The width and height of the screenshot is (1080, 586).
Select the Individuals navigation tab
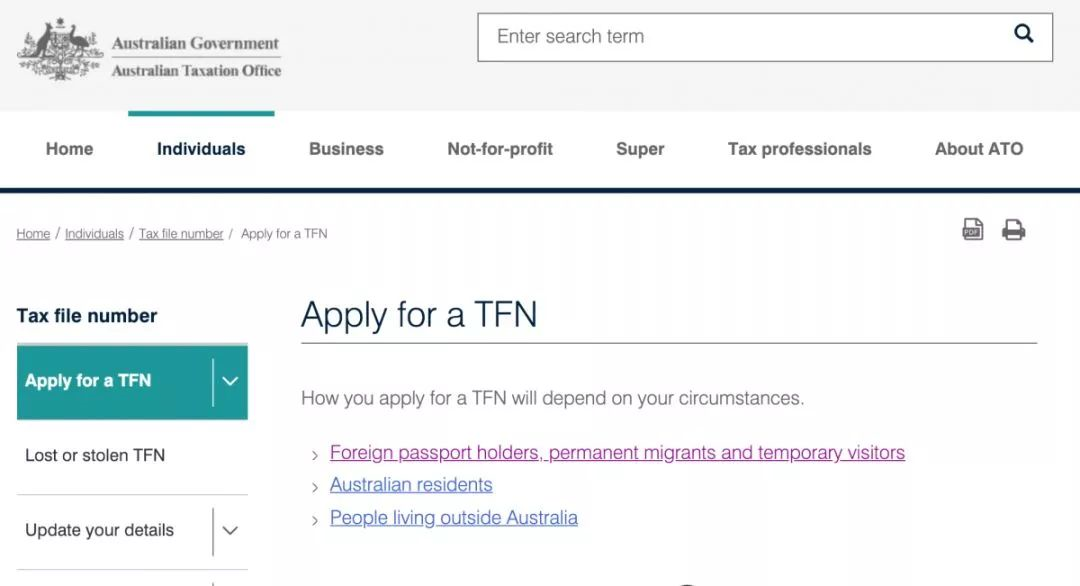point(201,149)
